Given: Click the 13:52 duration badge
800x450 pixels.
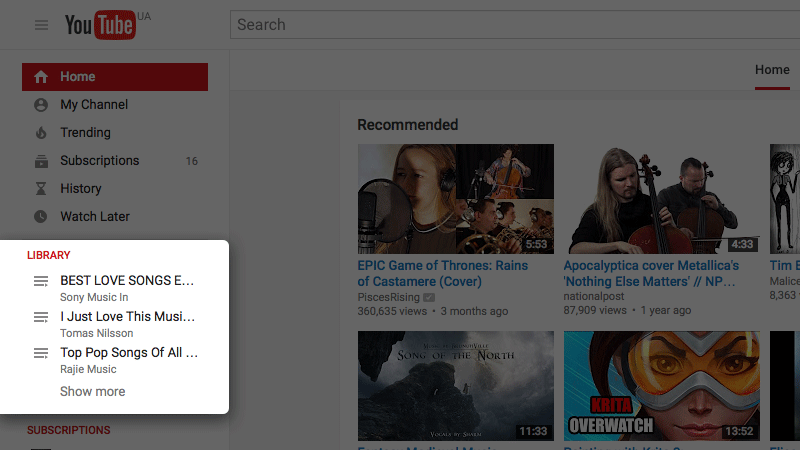Looking at the screenshot, I should (x=739, y=432).
